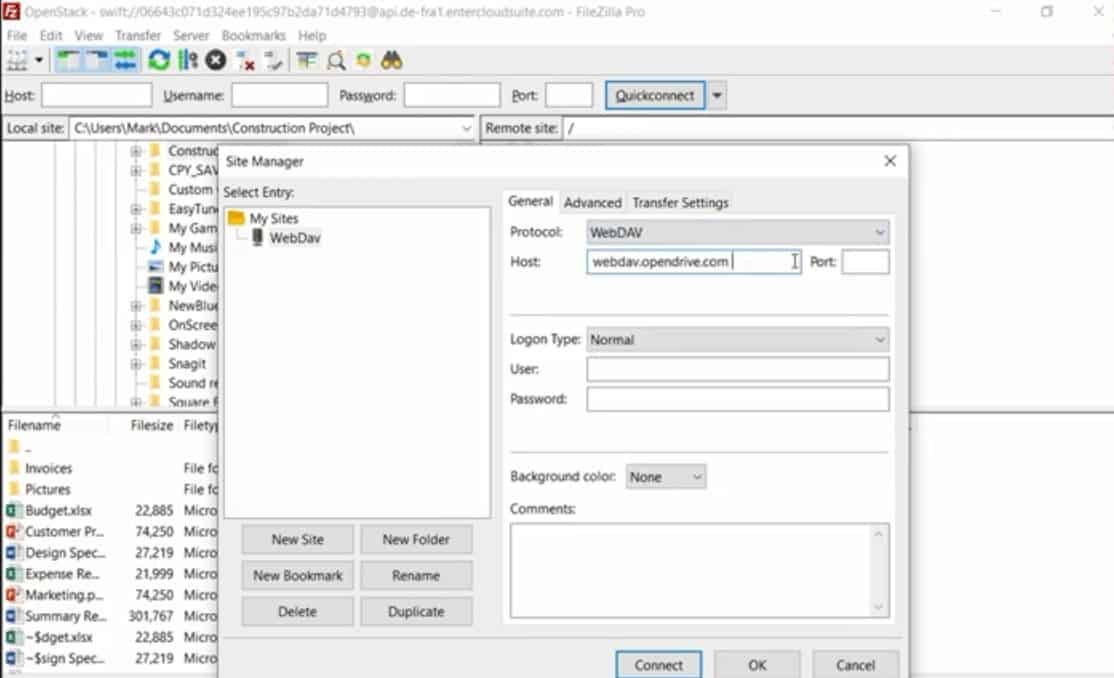
Task: Switch to the Advanced tab
Action: tap(593, 203)
